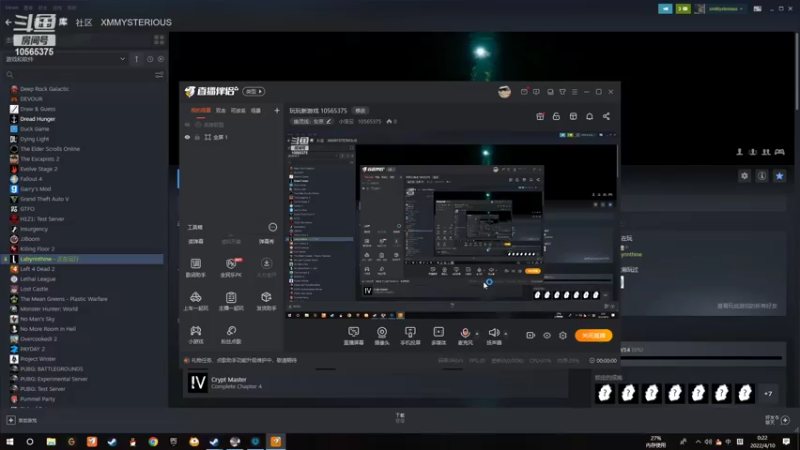Add 摄像头 camera source
800x450 pixels.
pyautogui.click(x=382, y=336)
